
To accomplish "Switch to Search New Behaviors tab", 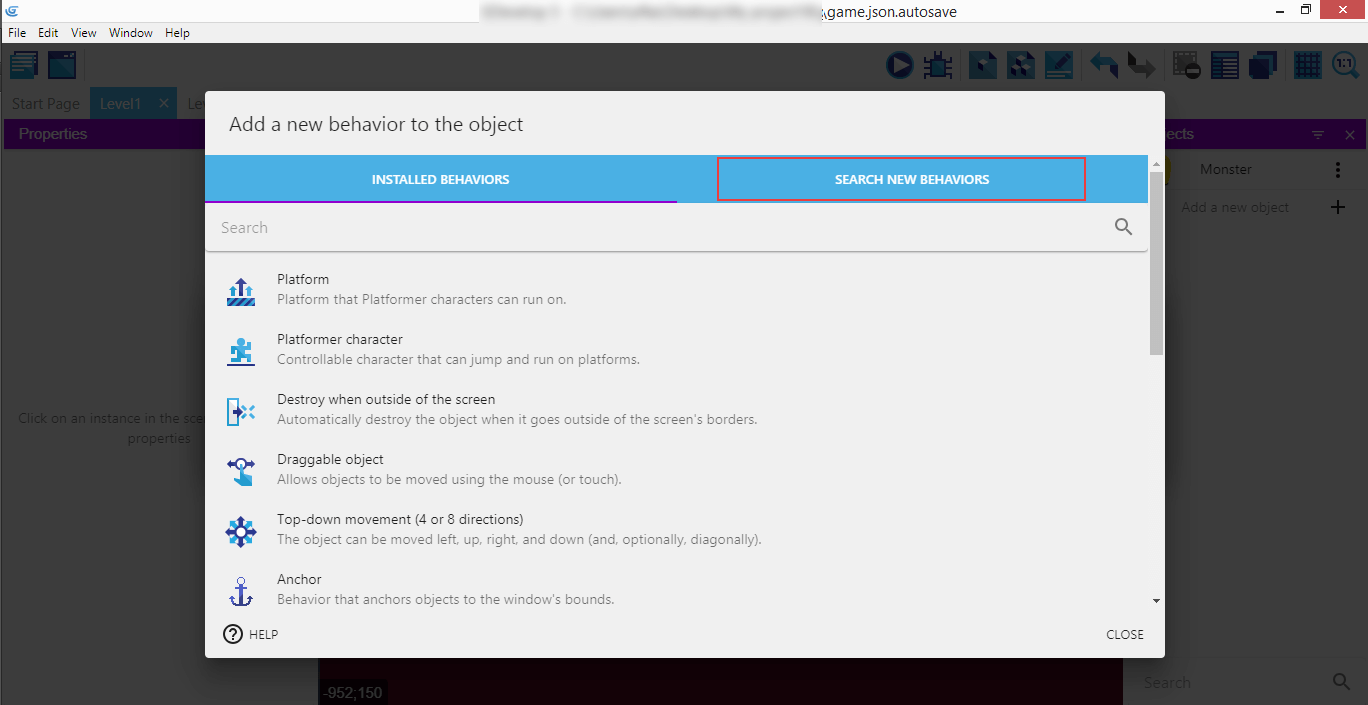I will 911,180.
